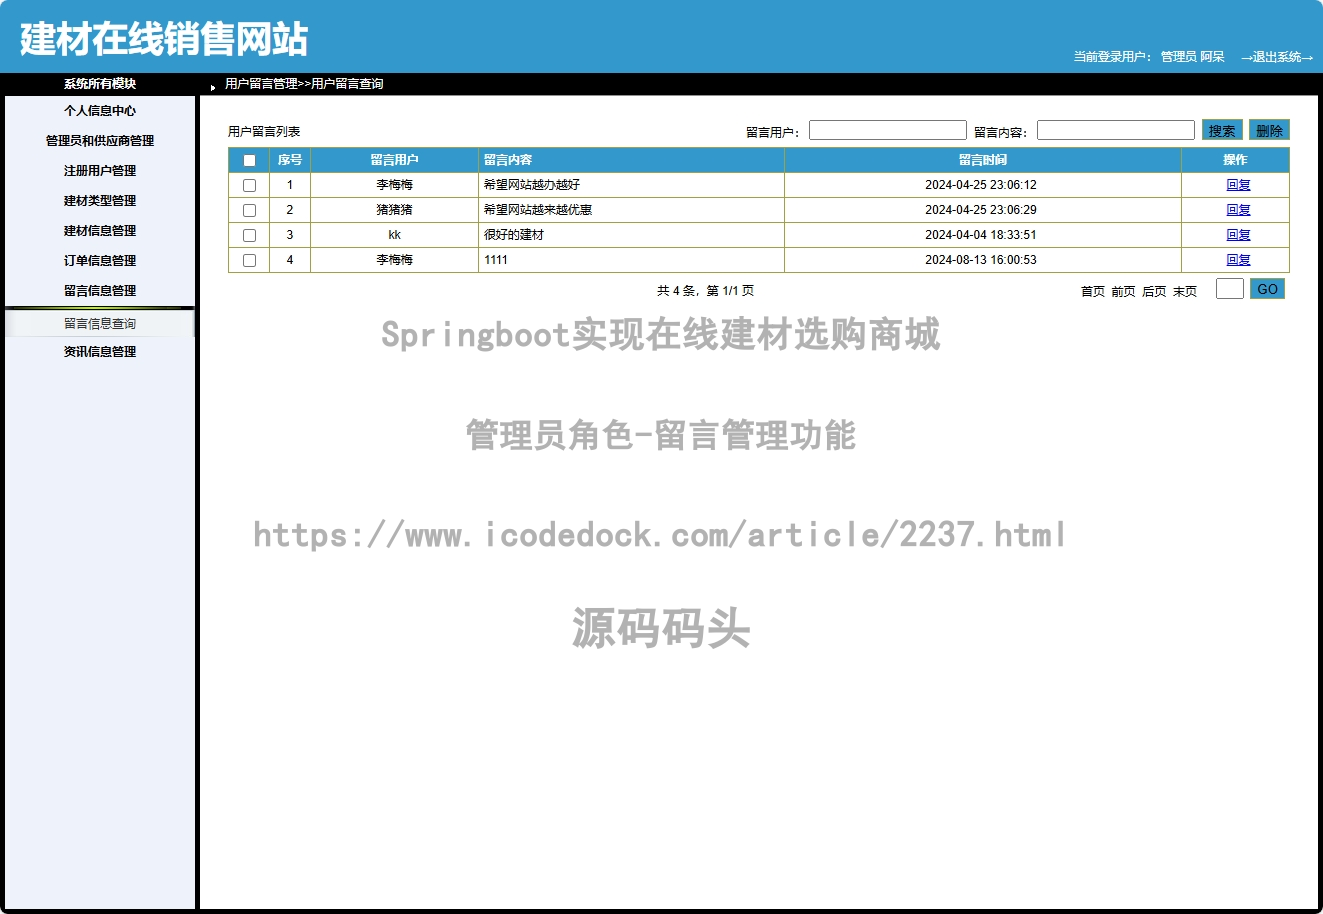Open 订单信息管理 menu
The width and height of the screenshot is (1323, 914).
(x=100, y=261)
